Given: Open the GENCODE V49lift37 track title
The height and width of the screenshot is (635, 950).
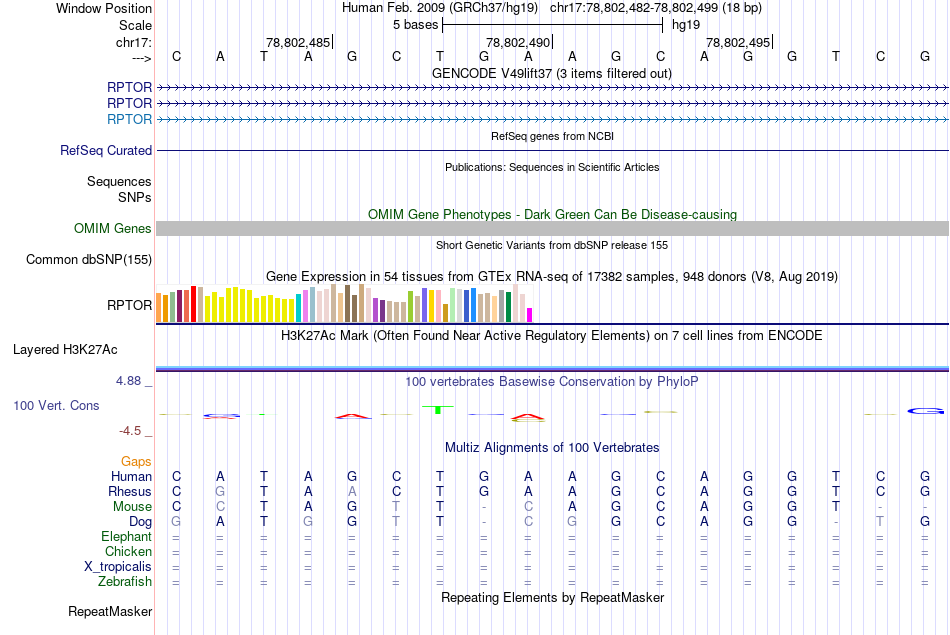Looking at the screenshot, I should [552, 73].
